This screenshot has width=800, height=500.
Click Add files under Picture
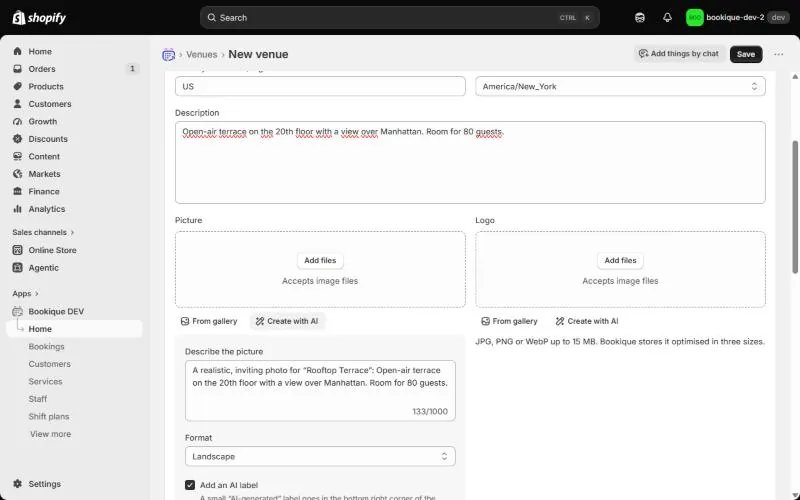(x=320, y=260)
